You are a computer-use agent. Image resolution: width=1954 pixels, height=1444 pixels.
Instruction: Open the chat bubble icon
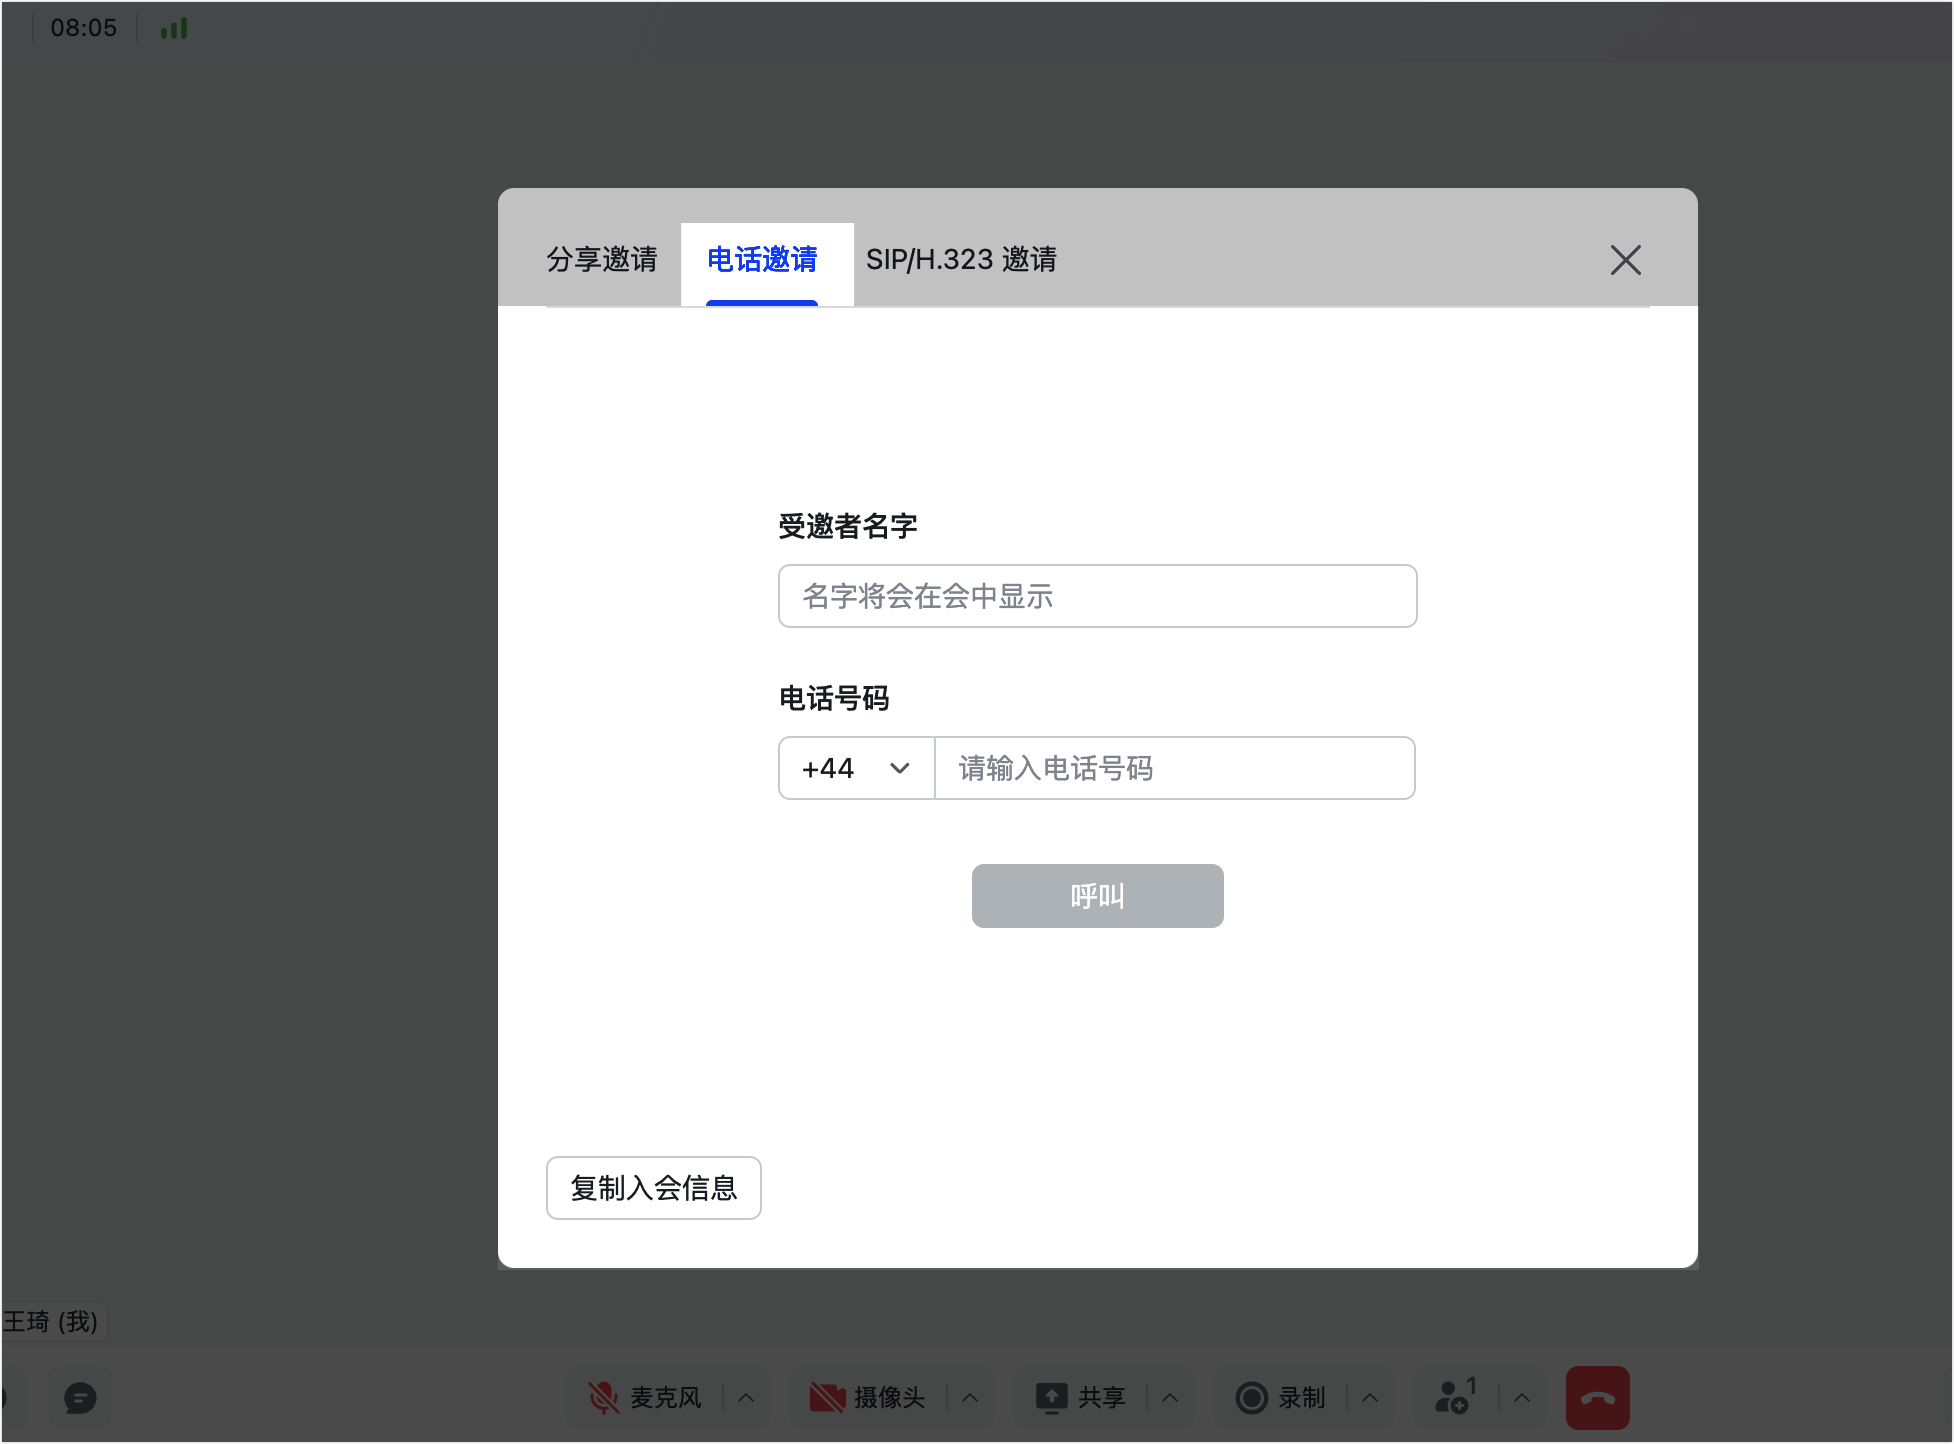[80, 1398]
